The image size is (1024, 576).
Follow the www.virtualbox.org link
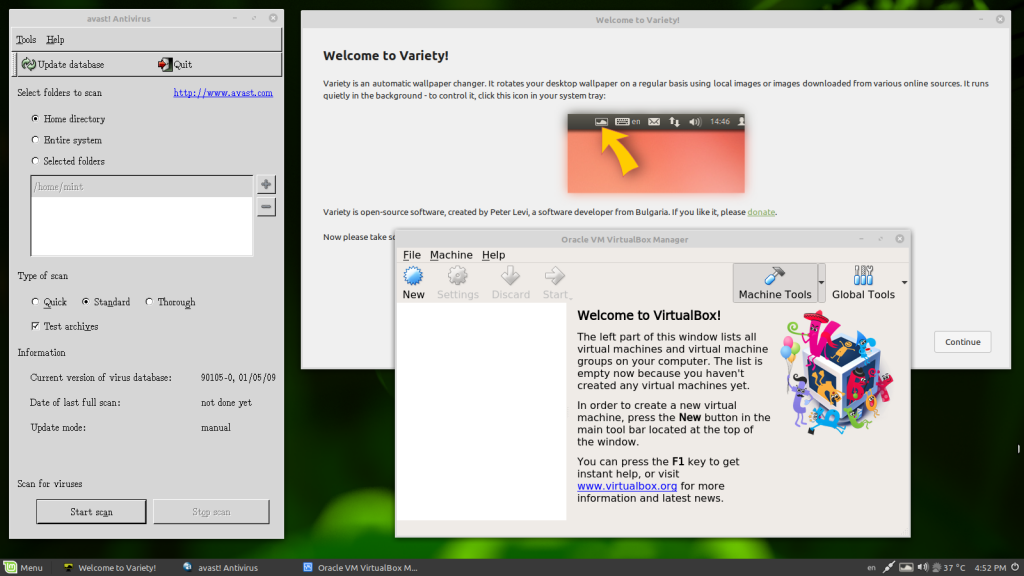click(627, 486)
